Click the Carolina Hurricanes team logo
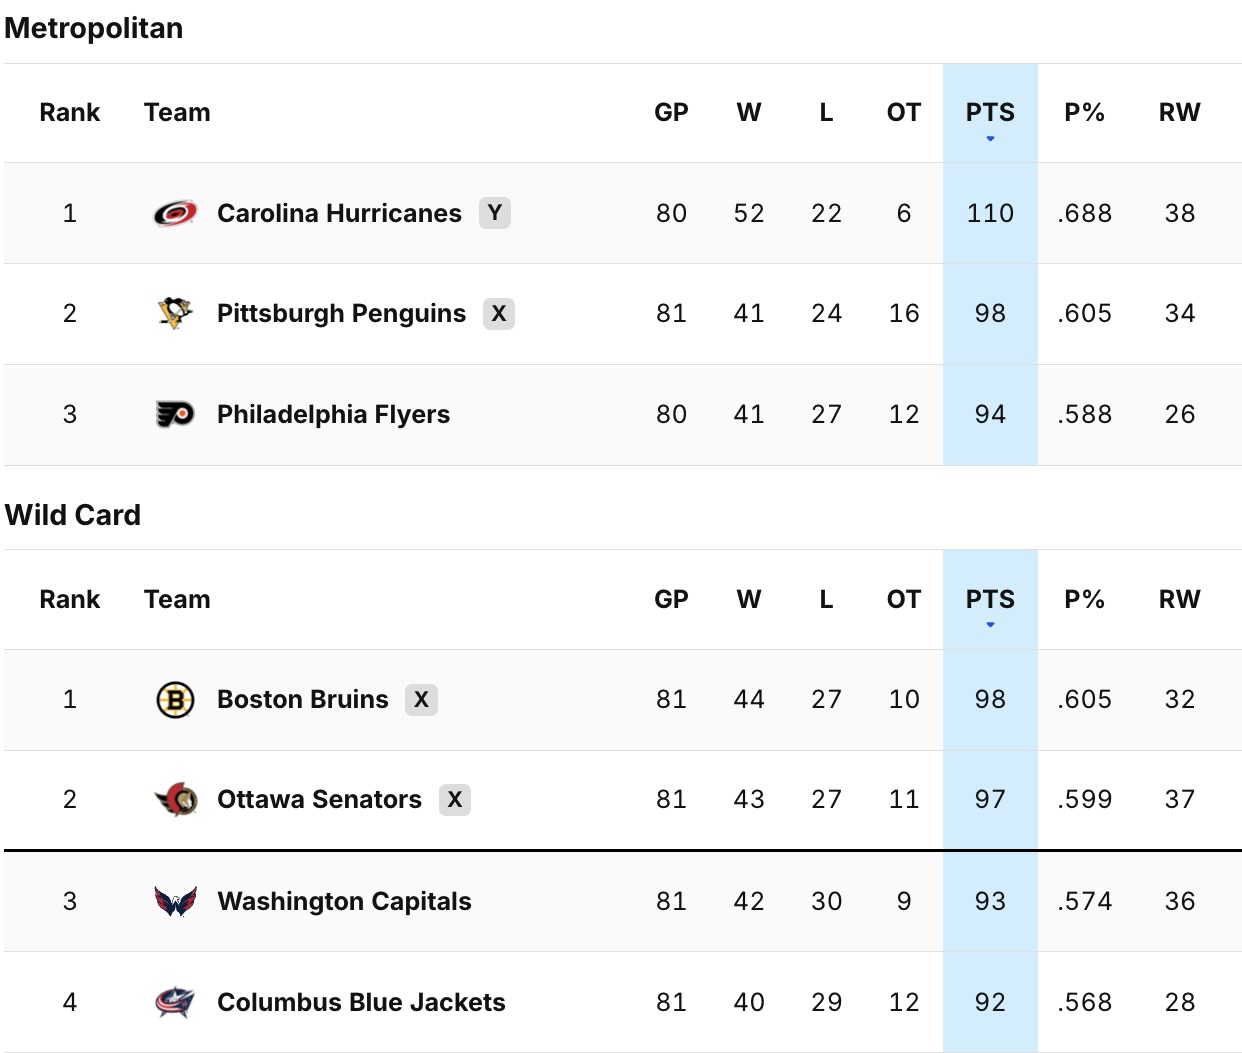This screenshot has height=1053, width=1242. 175,213
